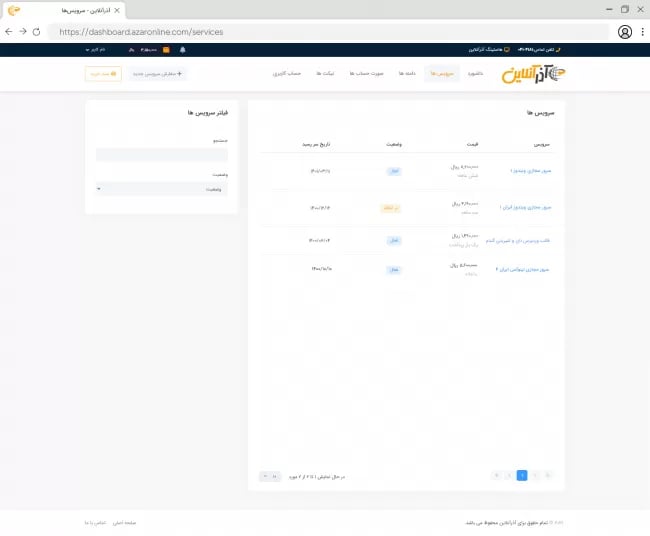Open service link سرور مجازی لینوکس ایران ۲
This screenshot has height=536, width=650.
point(522,269)
